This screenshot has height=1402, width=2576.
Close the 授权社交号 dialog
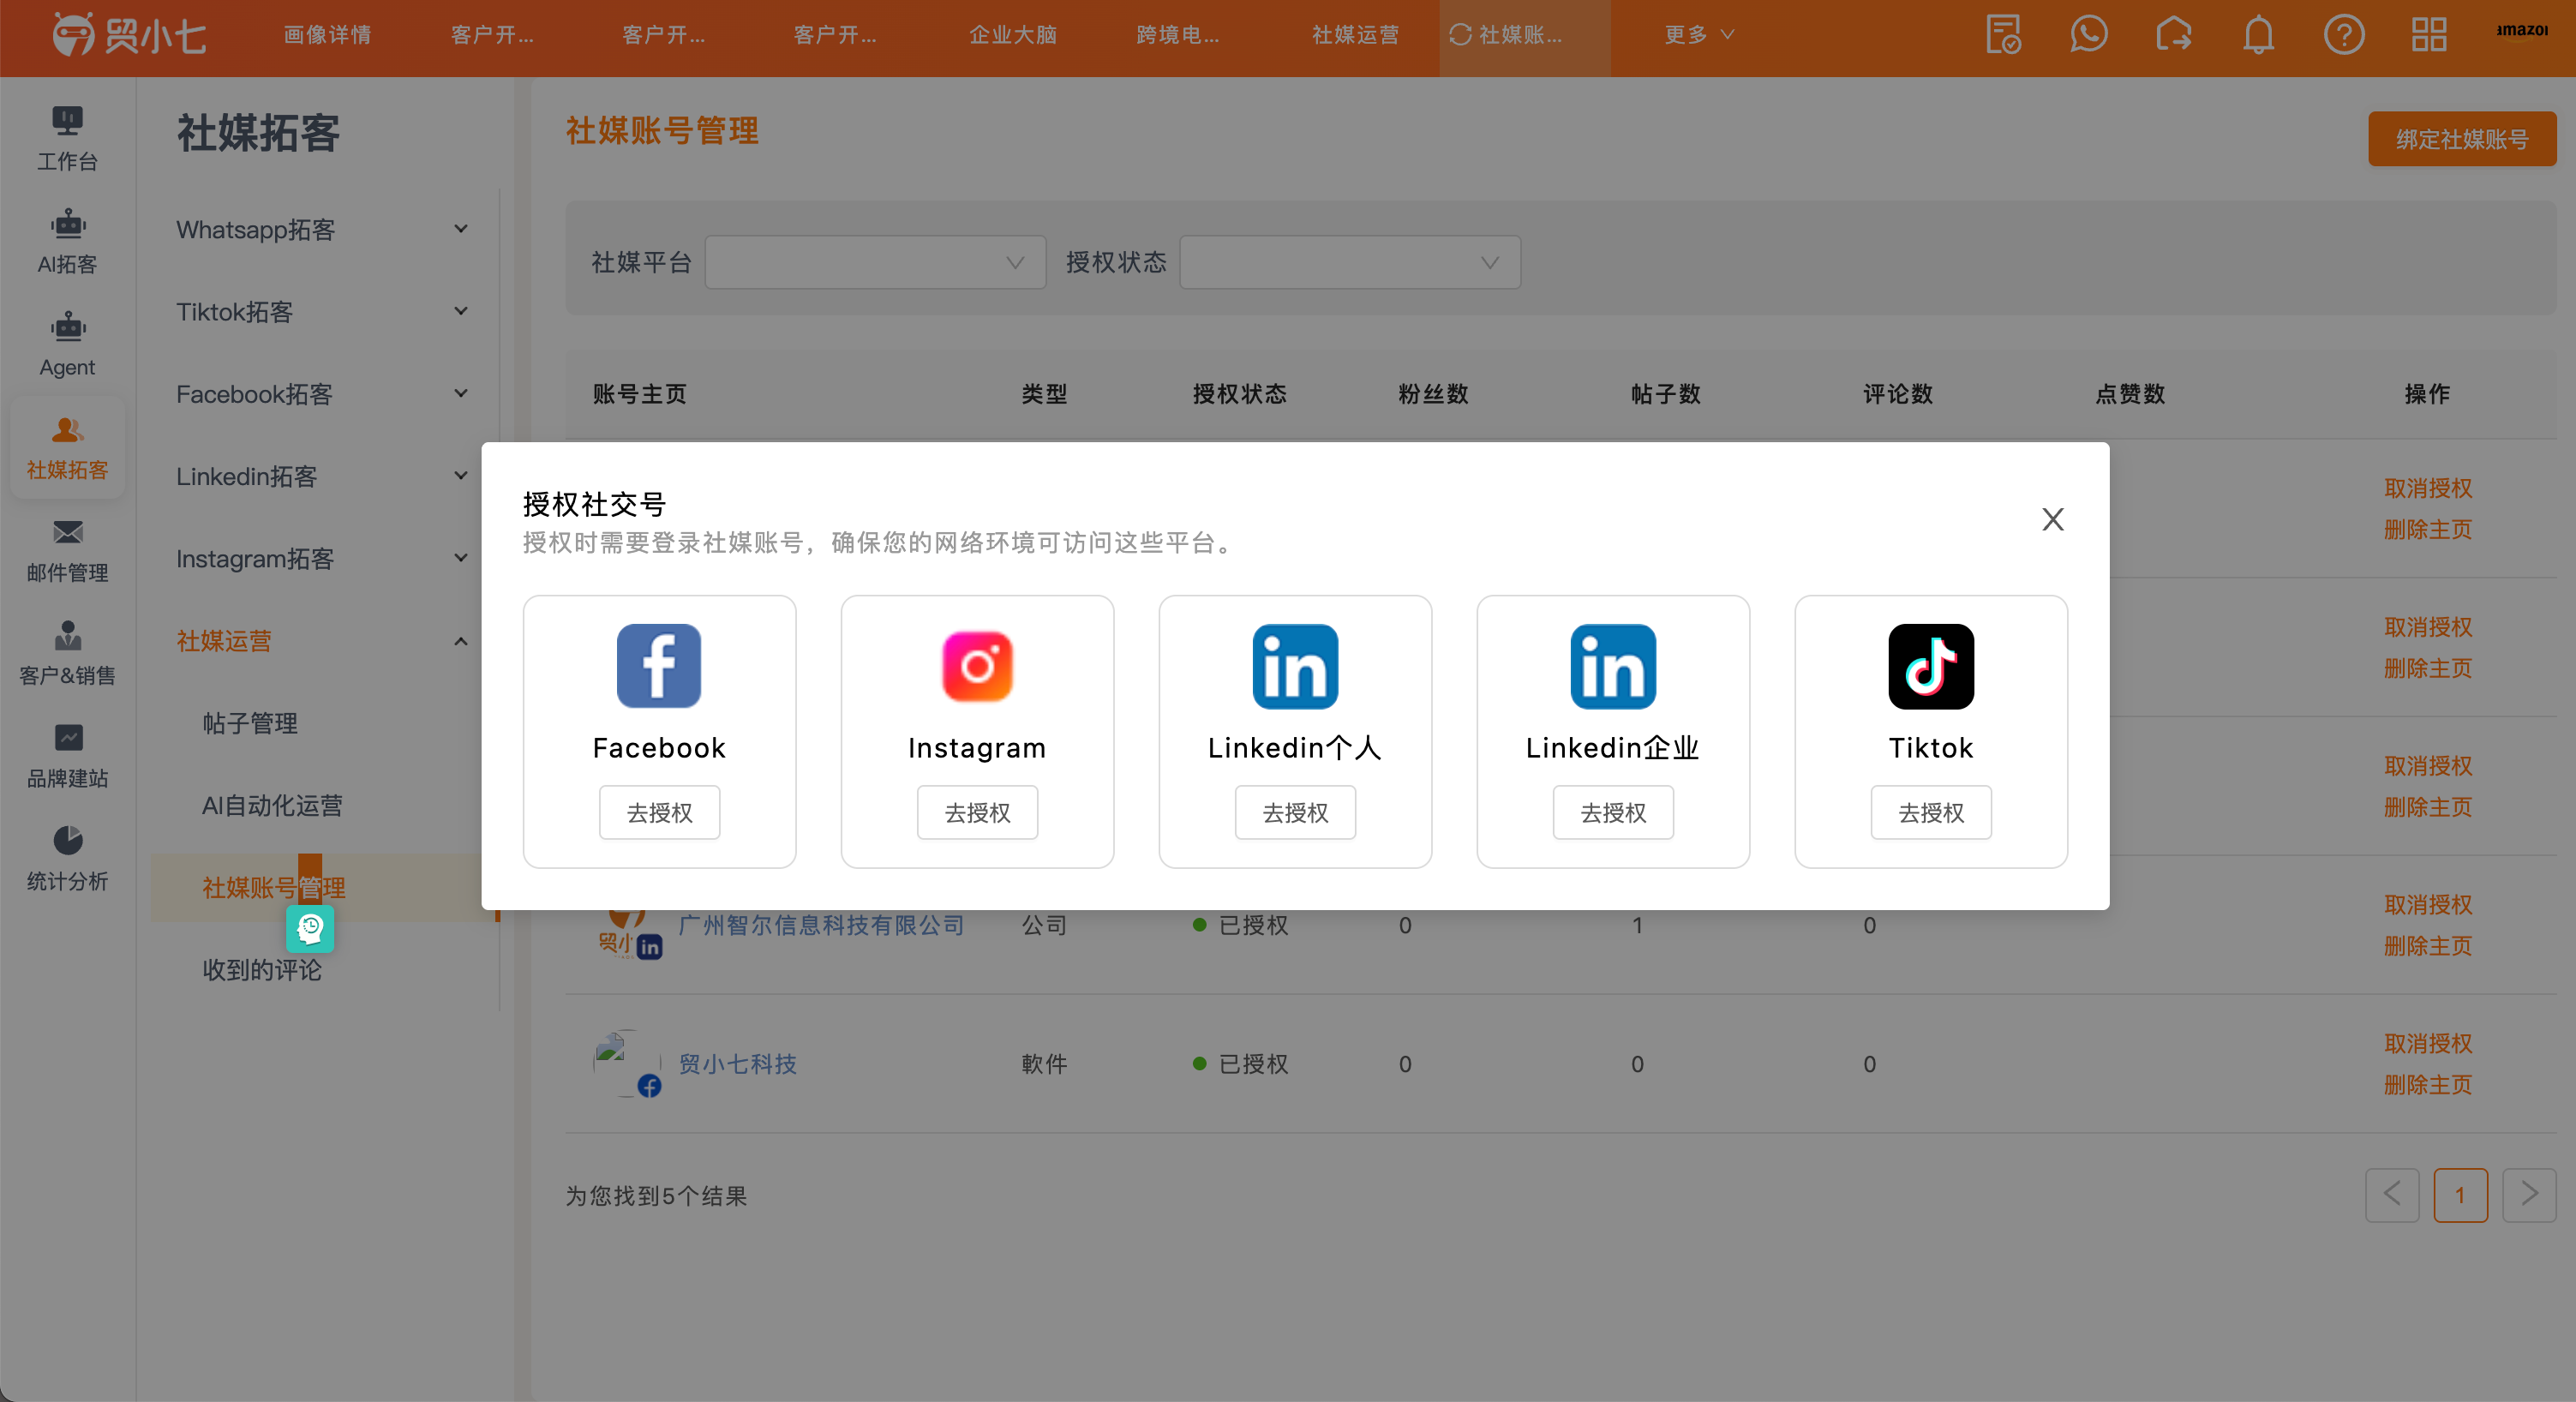[2053, 519]
